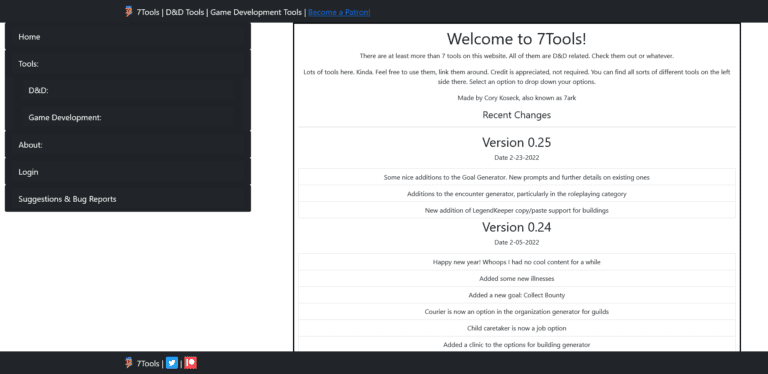Select the Happy new year changelog row
This screenshot has width=768, height=374.
(517, 262)
